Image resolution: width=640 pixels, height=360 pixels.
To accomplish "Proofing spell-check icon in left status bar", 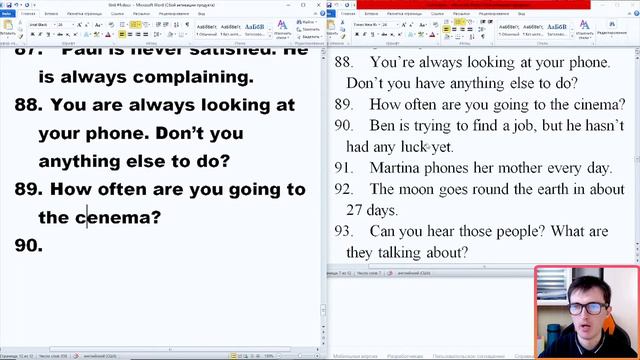I will [x=76, y=356].
